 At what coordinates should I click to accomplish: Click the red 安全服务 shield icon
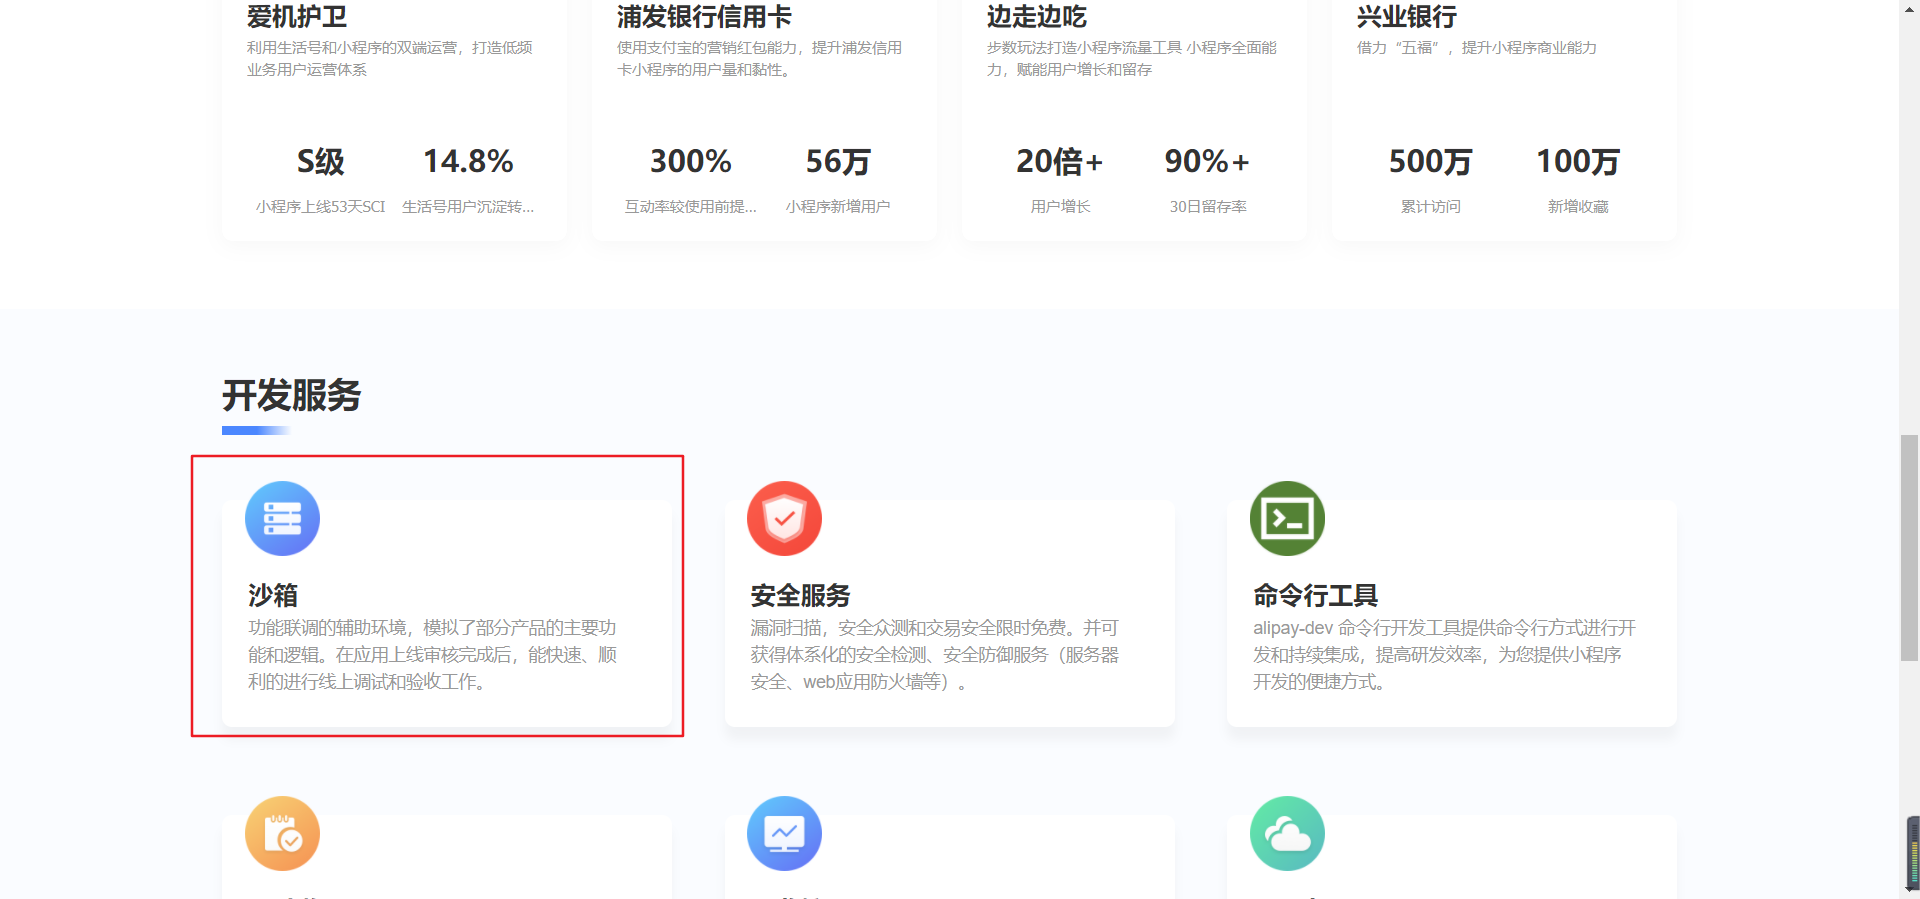[784, 518]
